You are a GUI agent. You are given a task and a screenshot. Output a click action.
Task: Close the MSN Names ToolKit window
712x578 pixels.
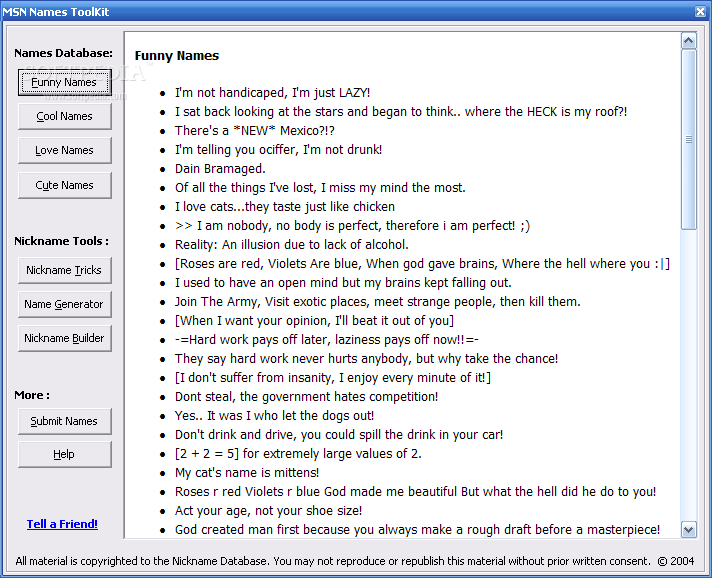[700, 11]
